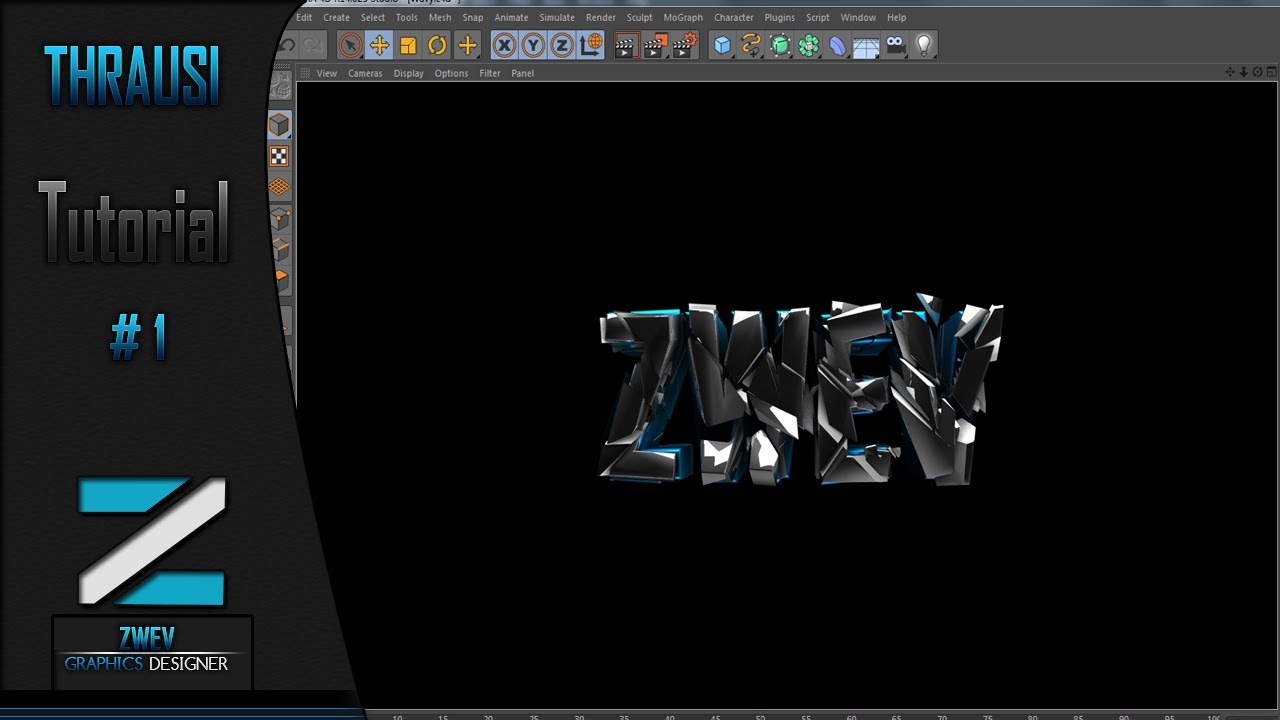The image size is (1280, 720).
Task: Open the Window menu
Action: pos(858,17)
